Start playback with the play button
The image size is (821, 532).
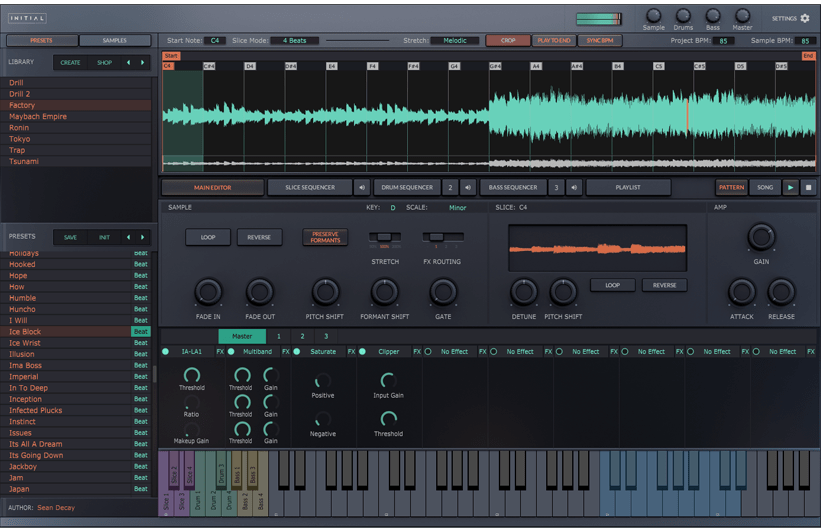(790, 187)
